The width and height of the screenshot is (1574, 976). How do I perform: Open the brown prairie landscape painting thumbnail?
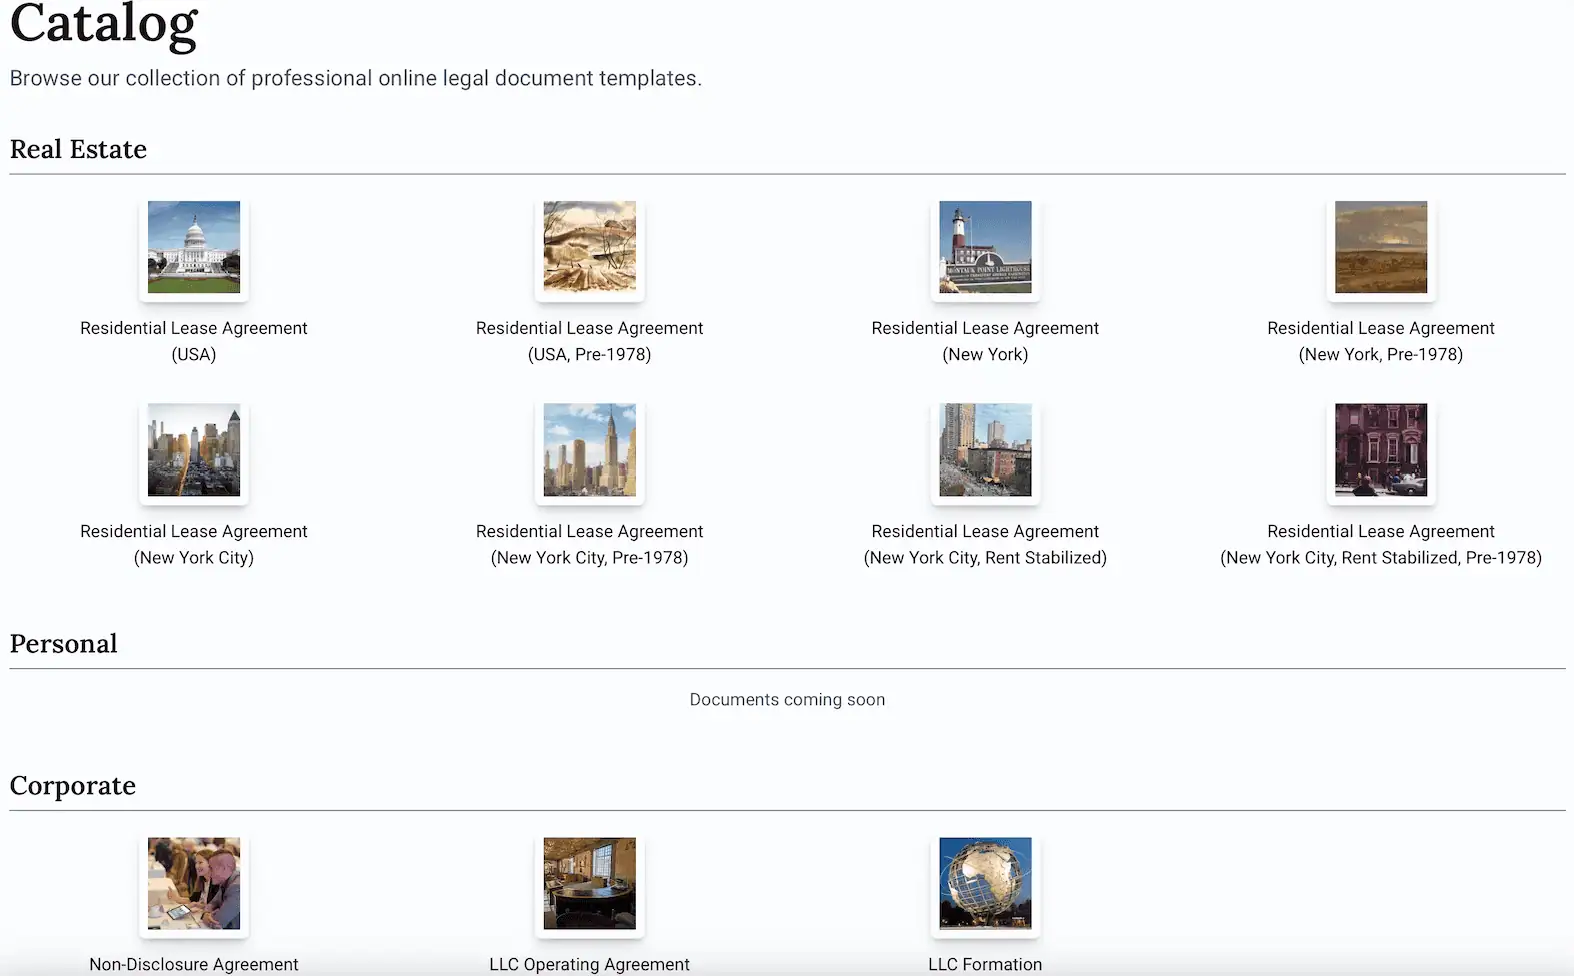coord(1381,247)
